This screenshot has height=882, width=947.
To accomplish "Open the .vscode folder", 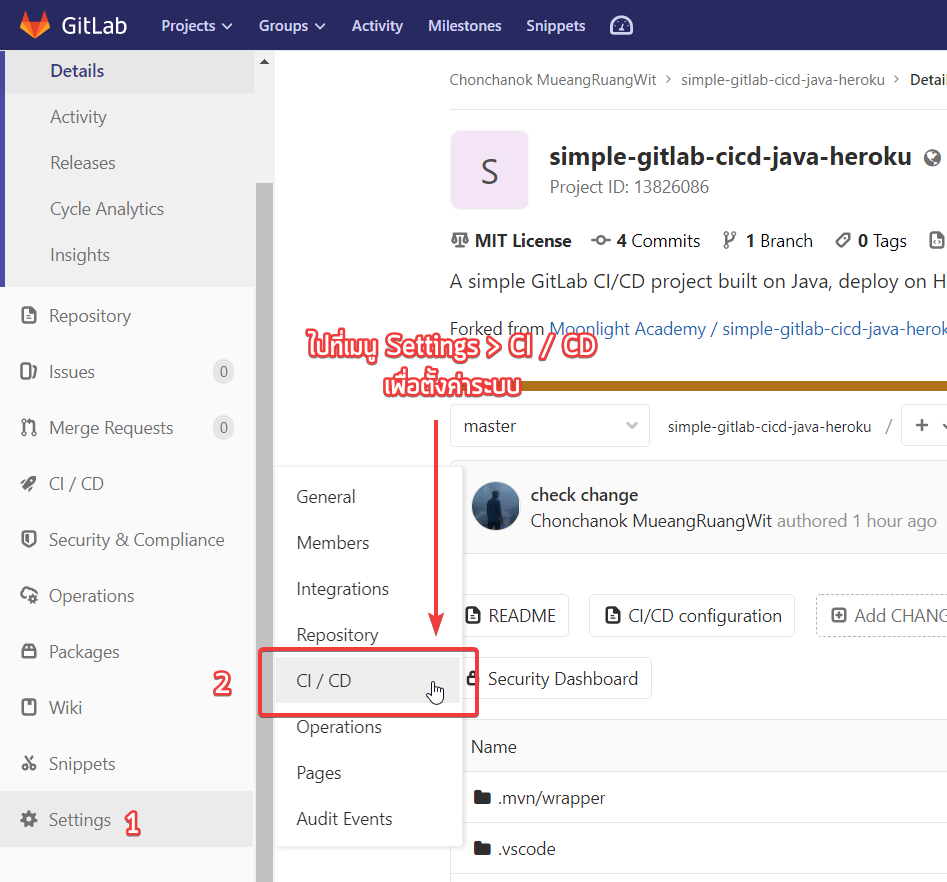I will click(526, 848).
